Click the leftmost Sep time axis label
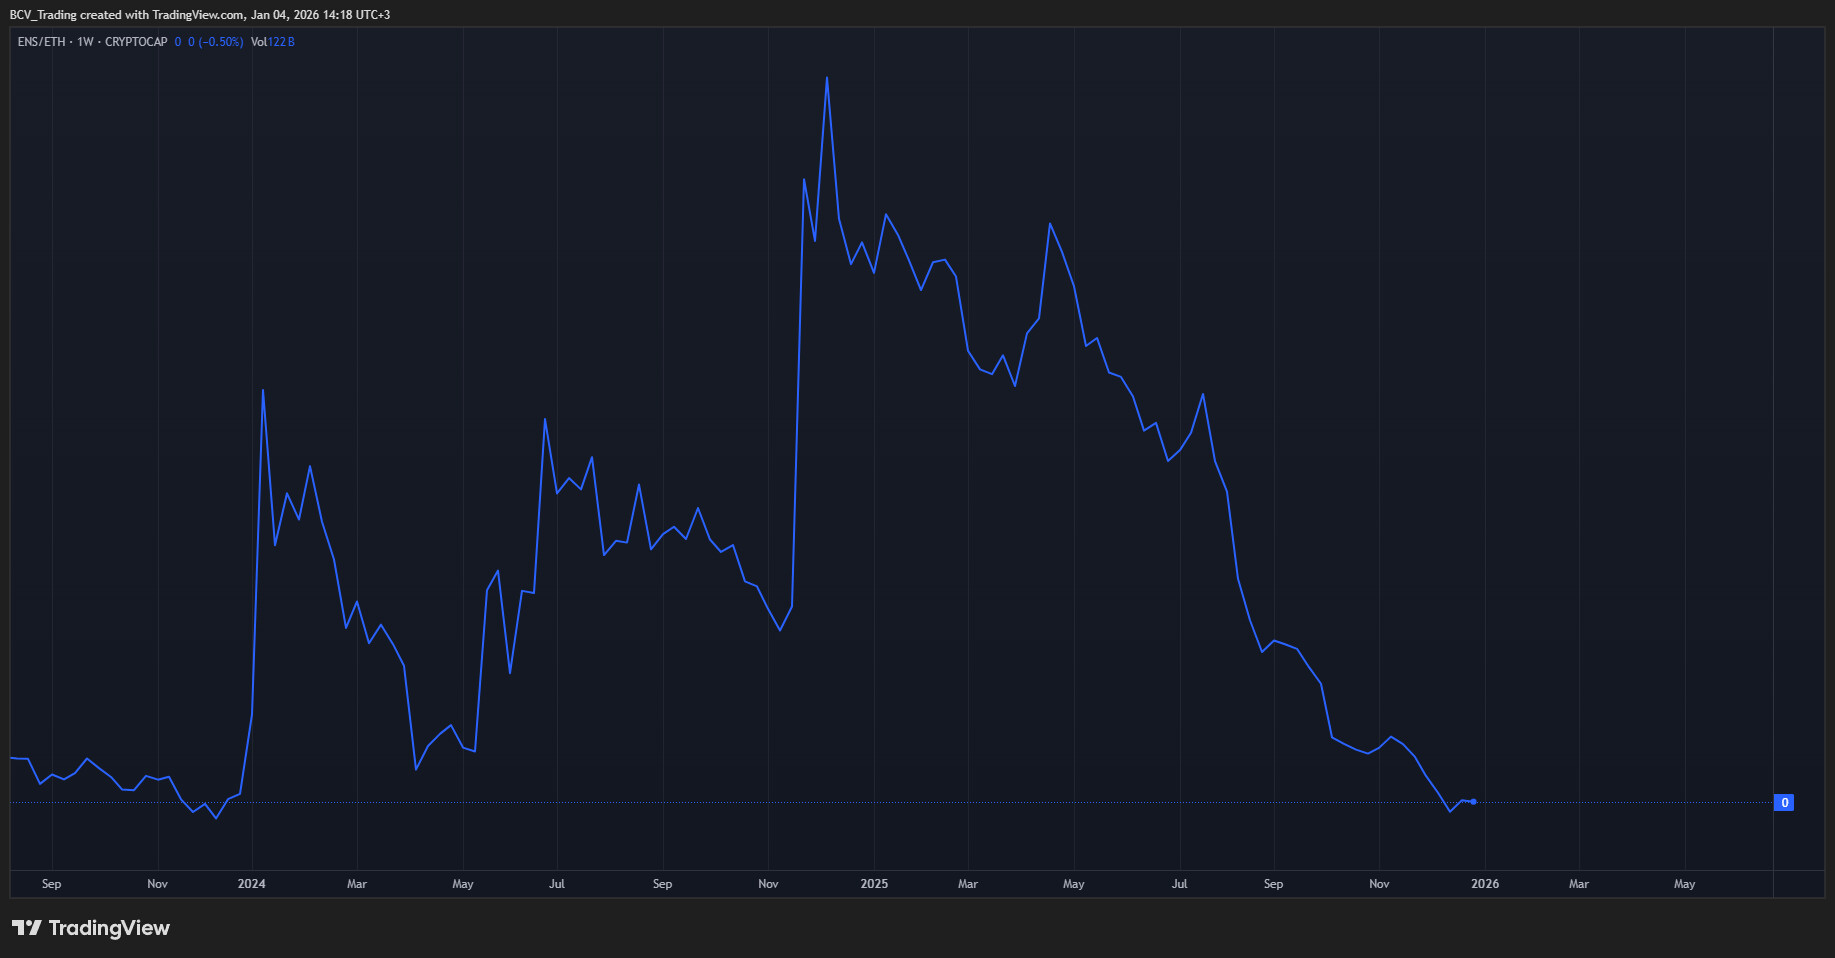Image resolution: width=1835 pixels, height=958 pixels. 51,884
